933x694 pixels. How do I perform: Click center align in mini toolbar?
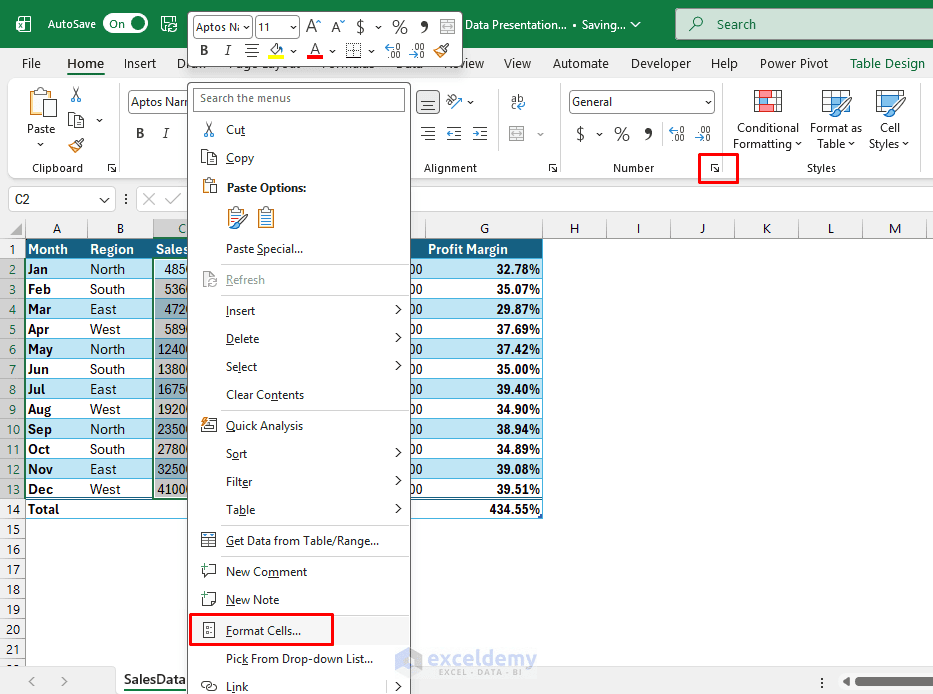tap(252, 51)
